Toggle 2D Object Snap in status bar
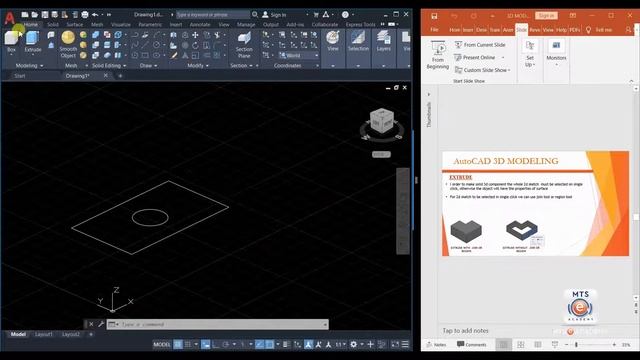This screenshot has width=640, height=360. point(269,344)
